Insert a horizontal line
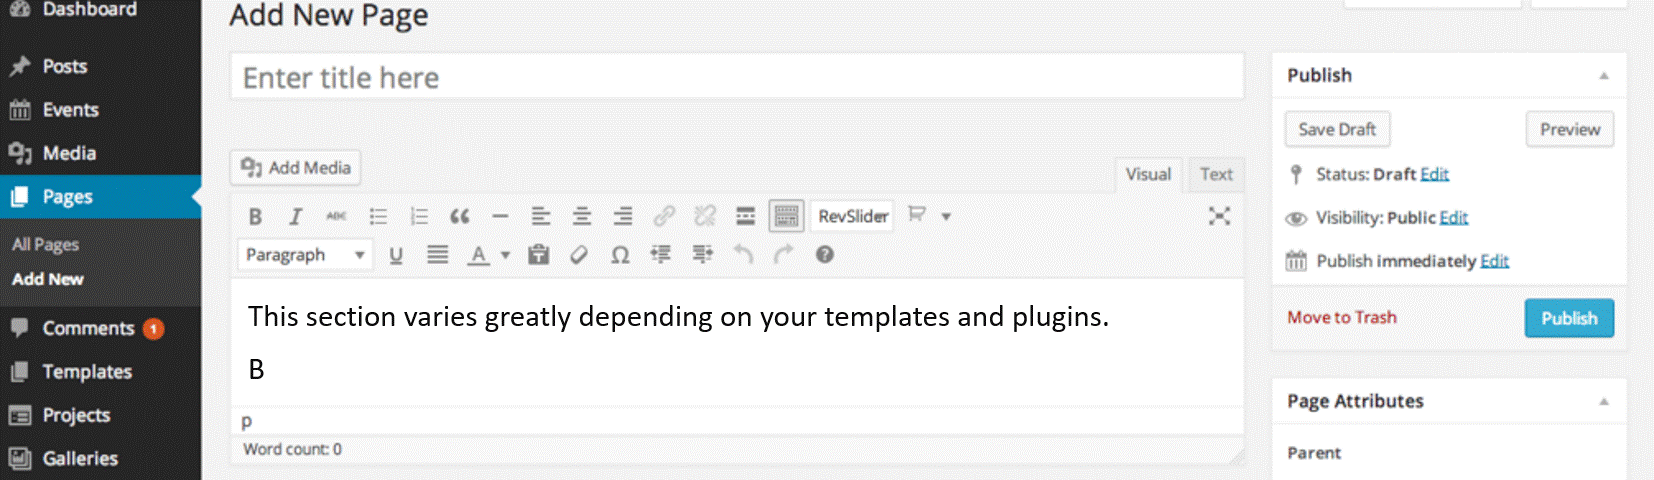 (x=501, y=216)
